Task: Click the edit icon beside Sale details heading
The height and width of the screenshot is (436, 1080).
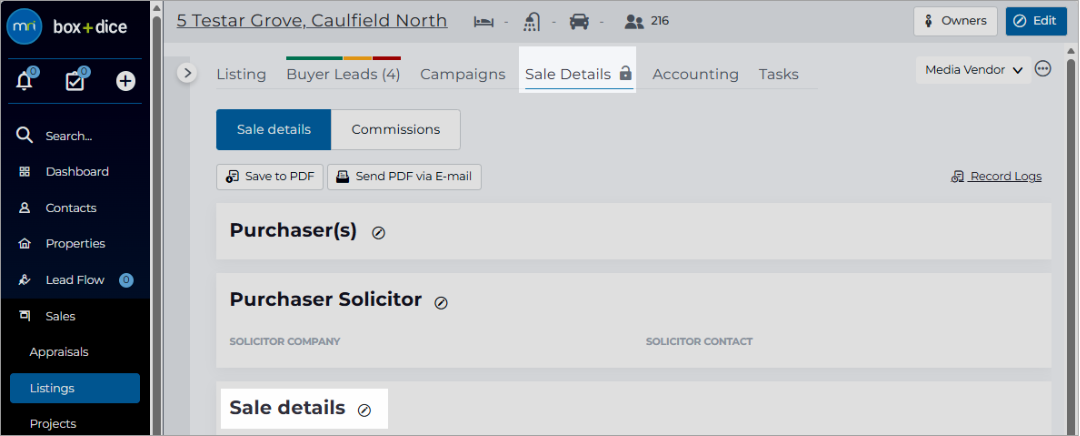Action: 364,410
